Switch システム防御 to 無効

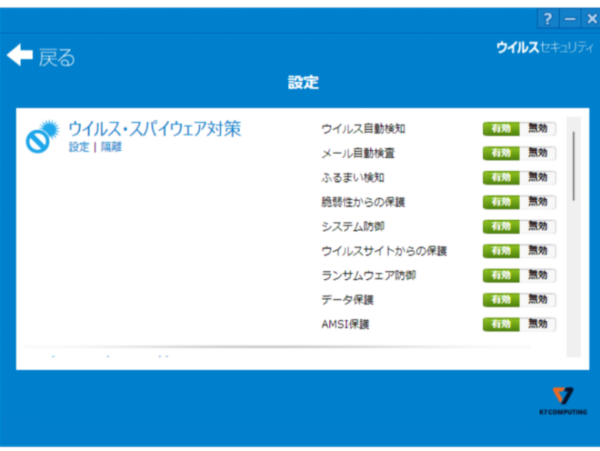(539, 226)
